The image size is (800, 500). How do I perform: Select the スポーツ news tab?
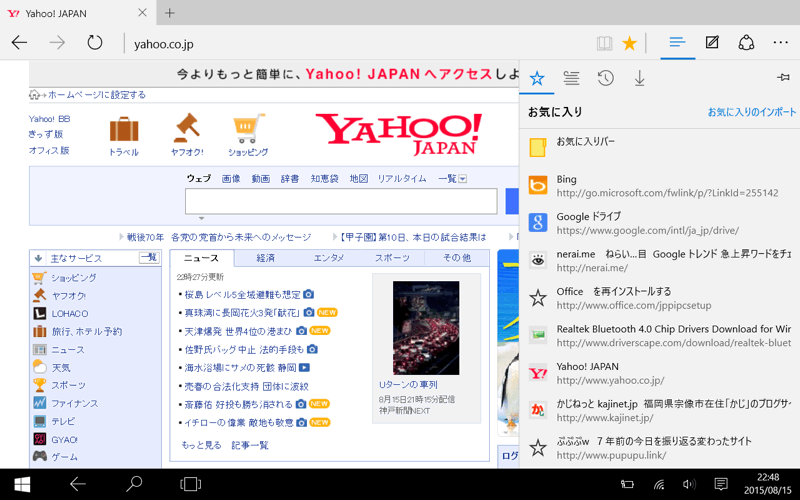[x=392, y=258]
